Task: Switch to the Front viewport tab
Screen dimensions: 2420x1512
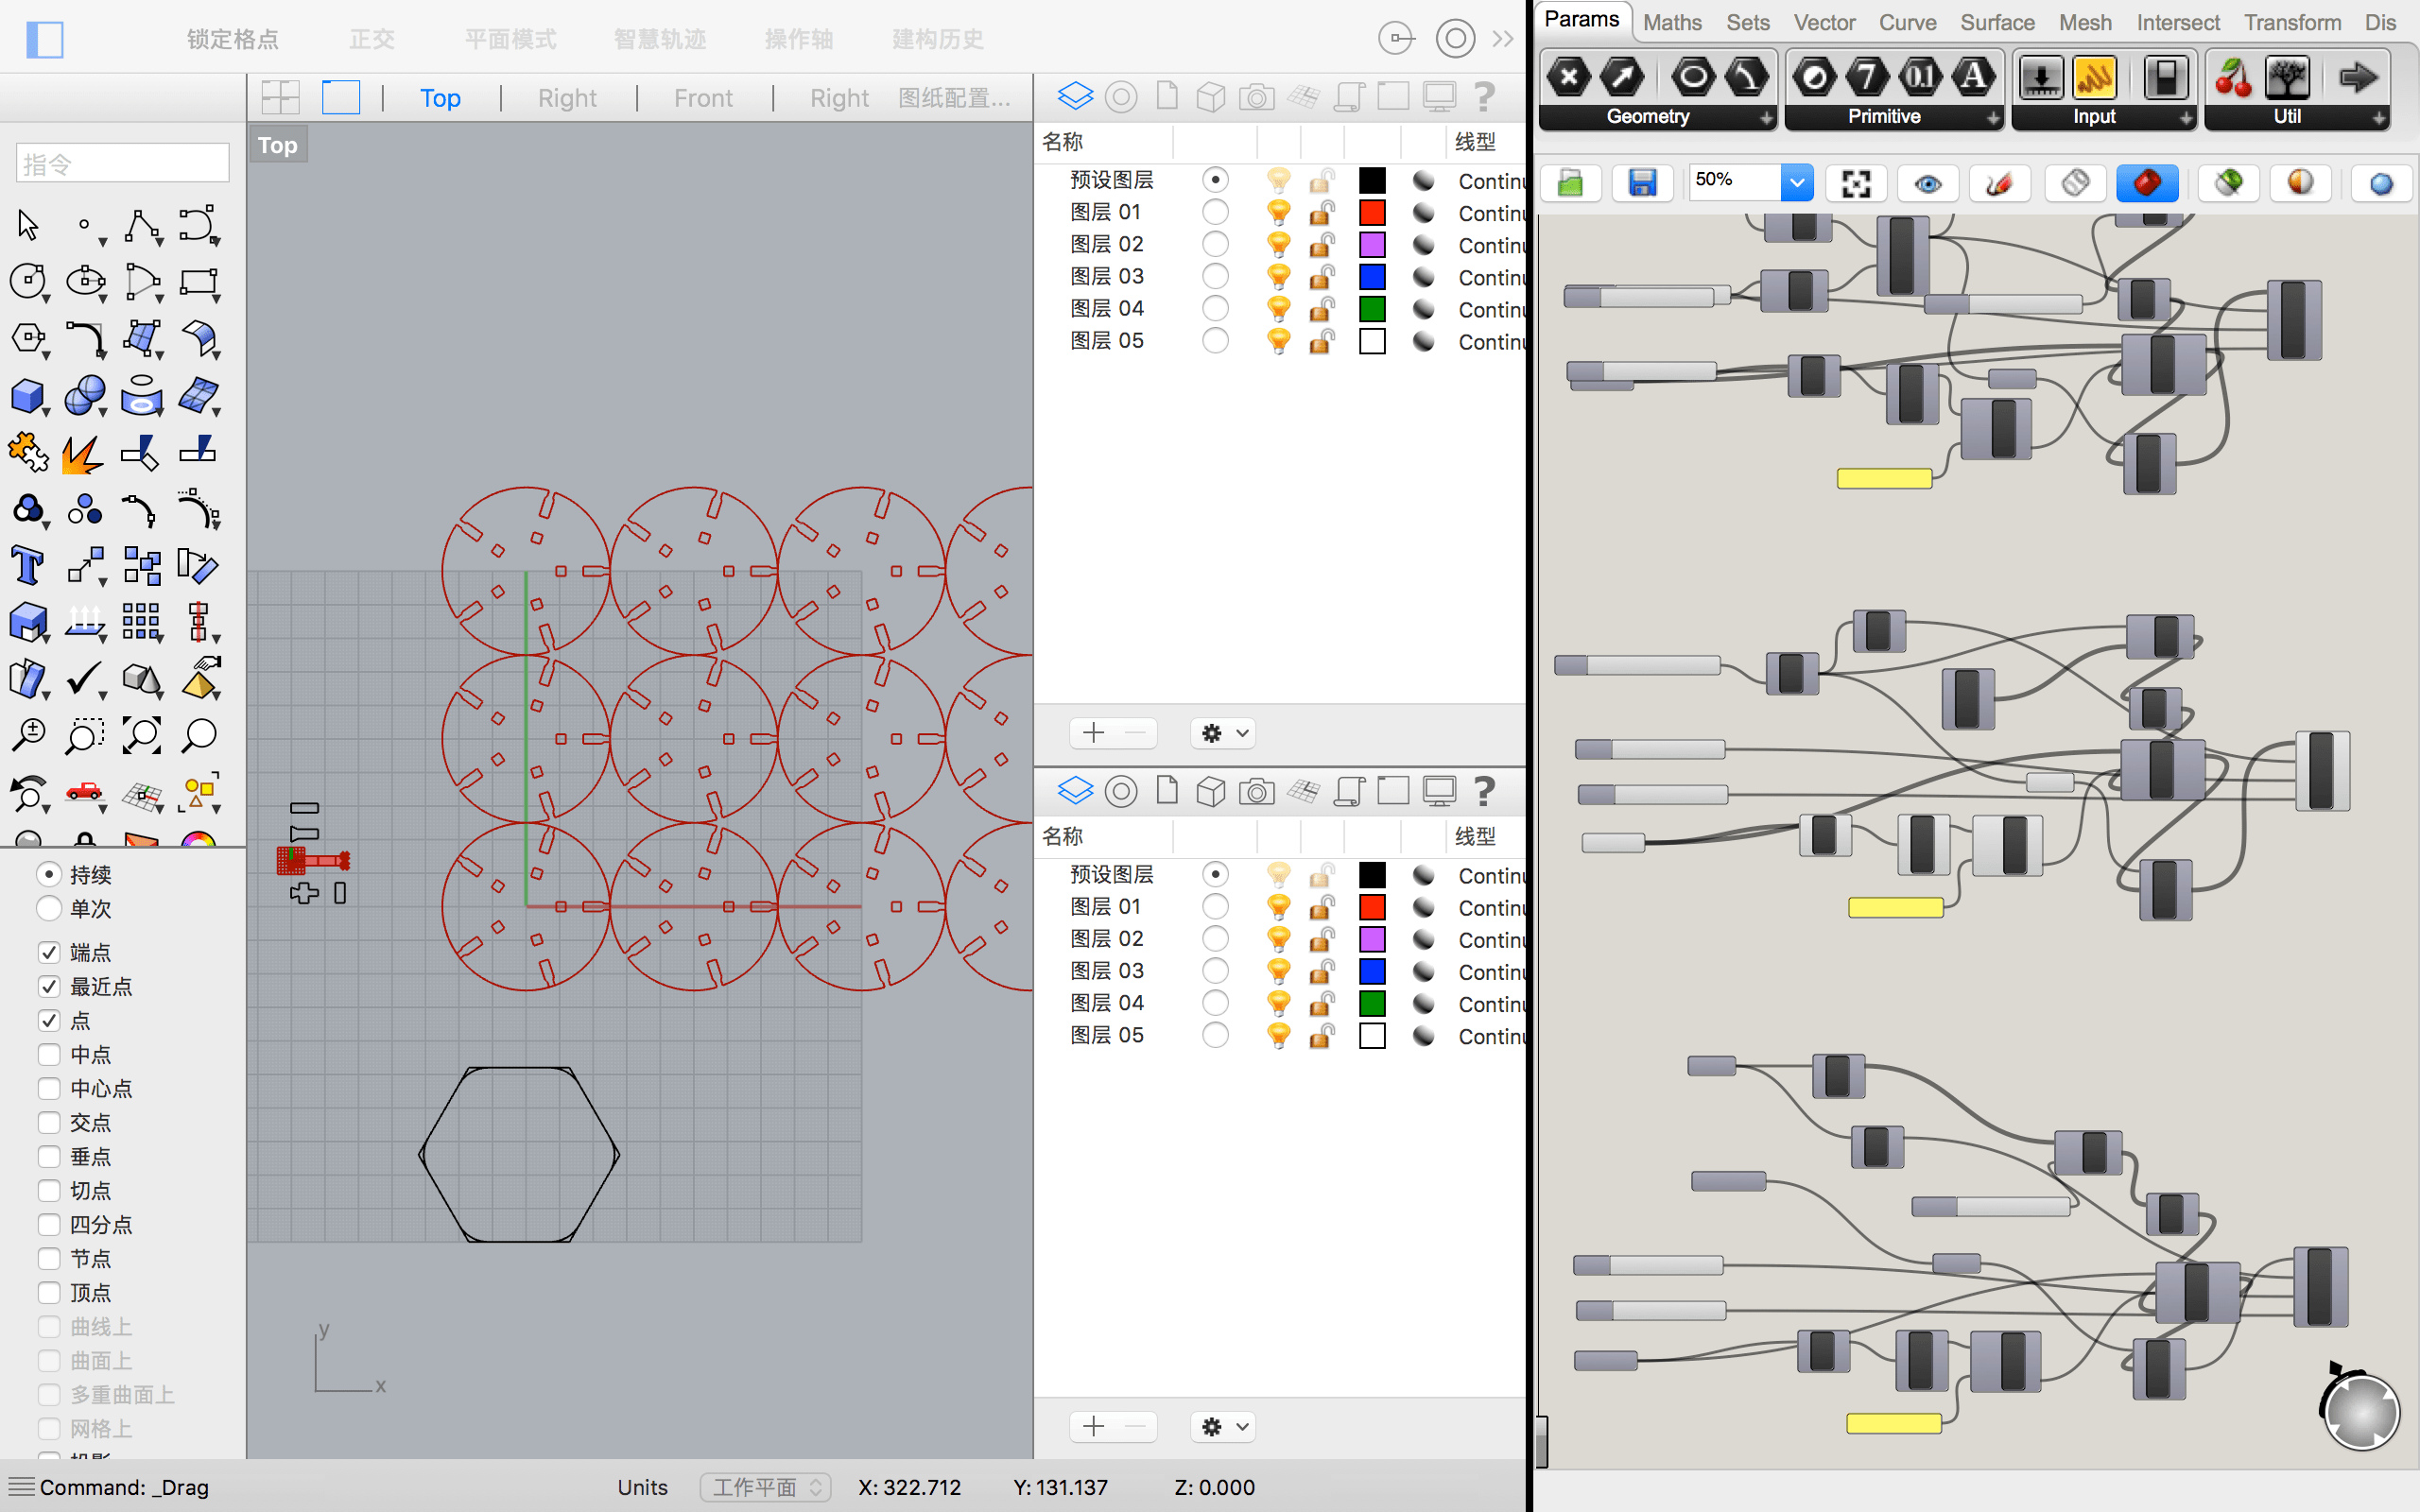Action: pos(703,98)
